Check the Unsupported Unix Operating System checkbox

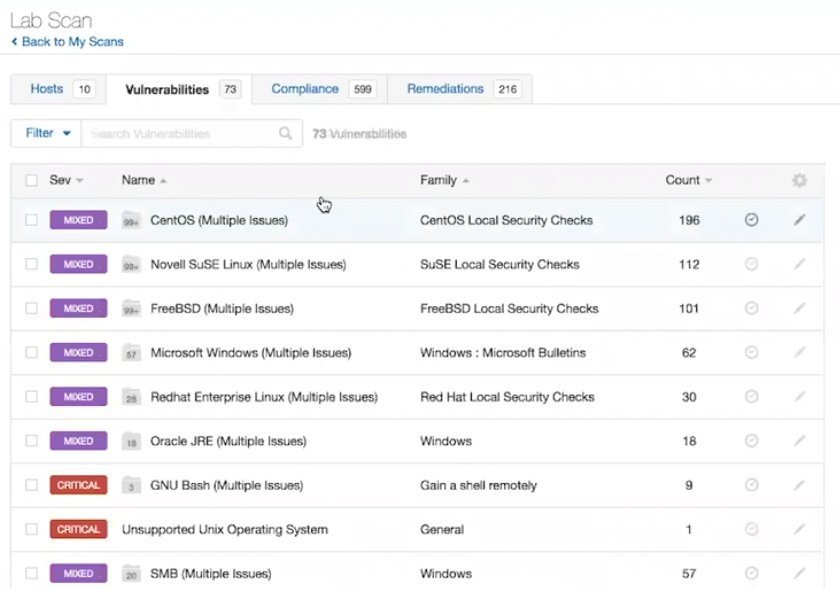pyautogui.click(x=32, y=529)
